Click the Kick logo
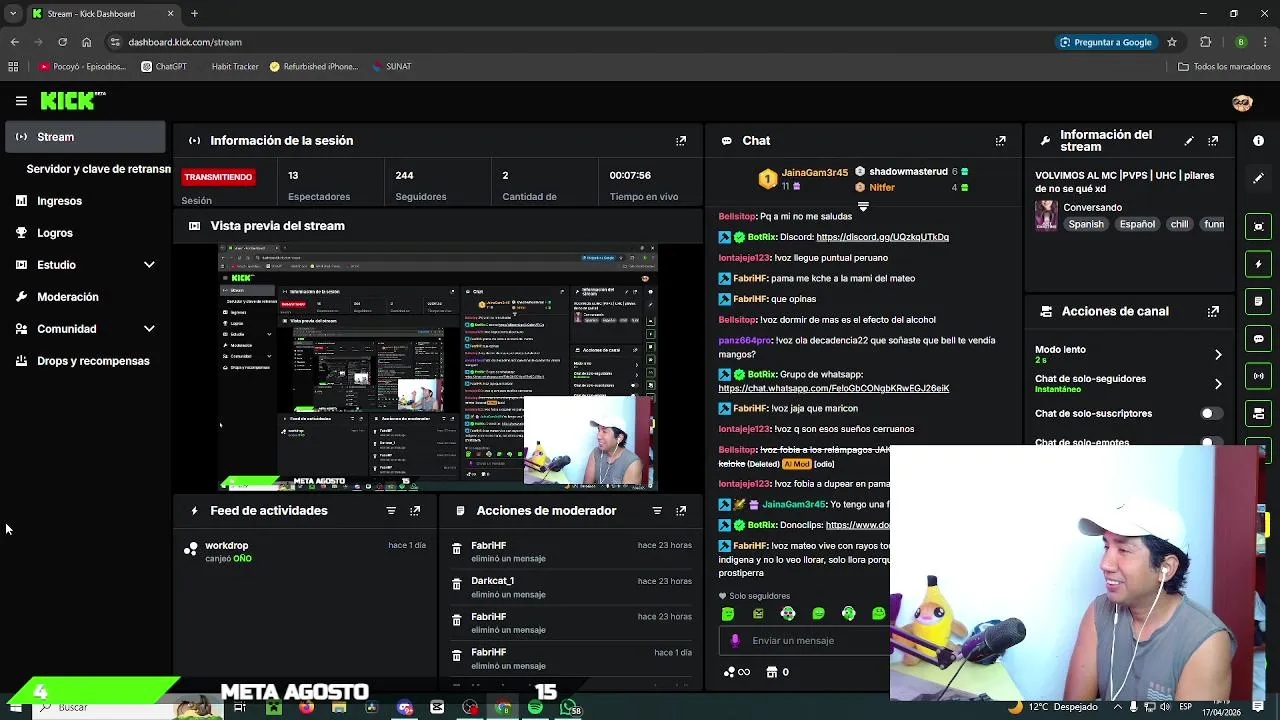The image size is (1280, 720). 72,100
